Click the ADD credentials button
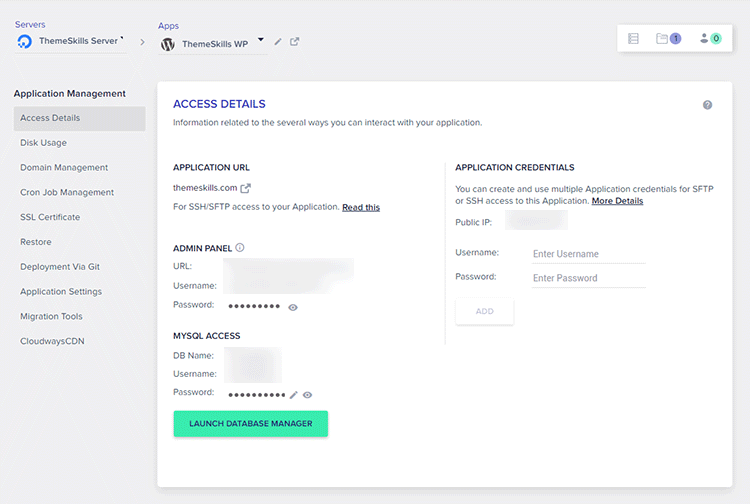Viewport: 750px width, 504px height. click(485, 311)
